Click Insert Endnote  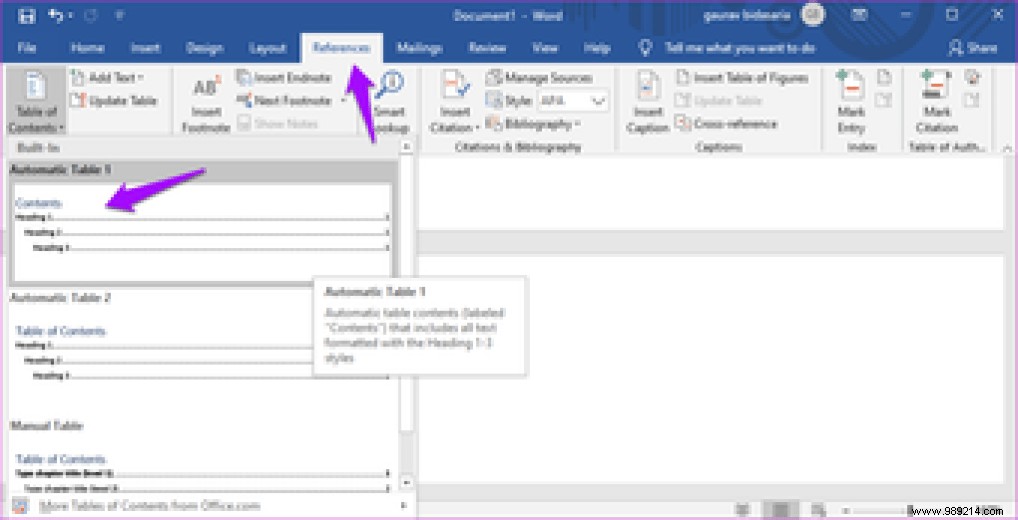(x=284, y=78)
